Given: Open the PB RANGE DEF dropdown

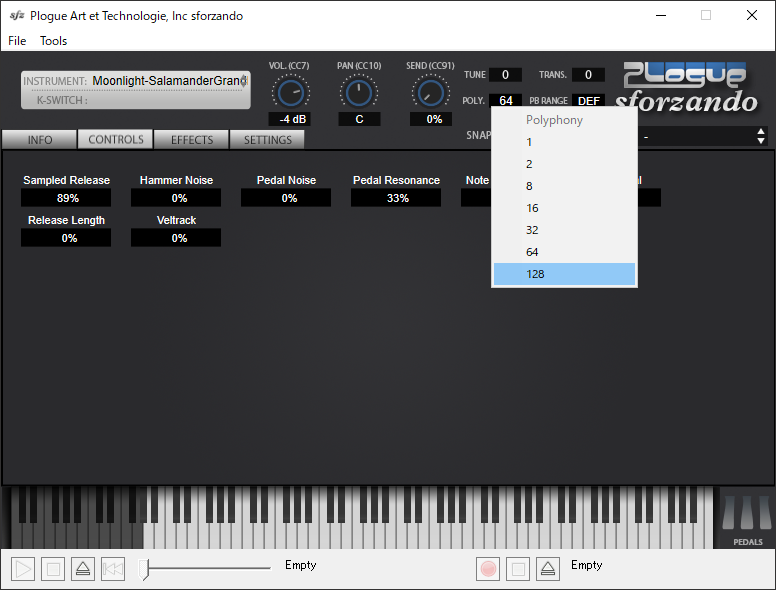Looking at the screenshot, I should [x=588, y=100].
